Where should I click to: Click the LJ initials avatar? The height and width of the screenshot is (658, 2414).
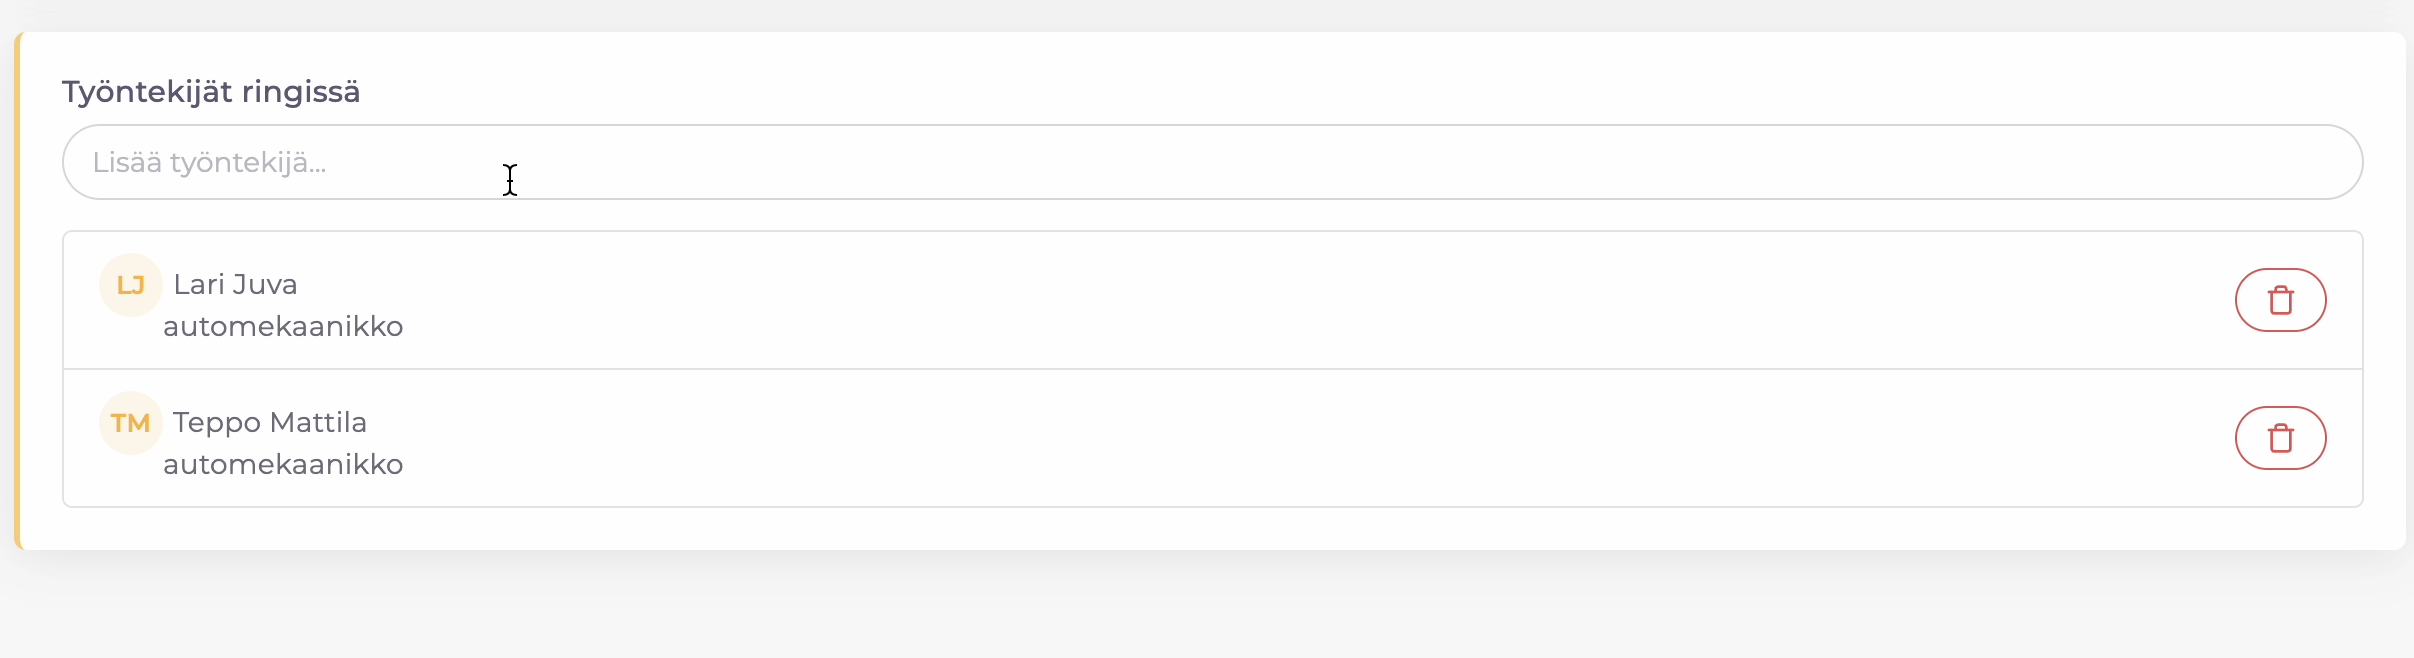[x=131, y=285]
